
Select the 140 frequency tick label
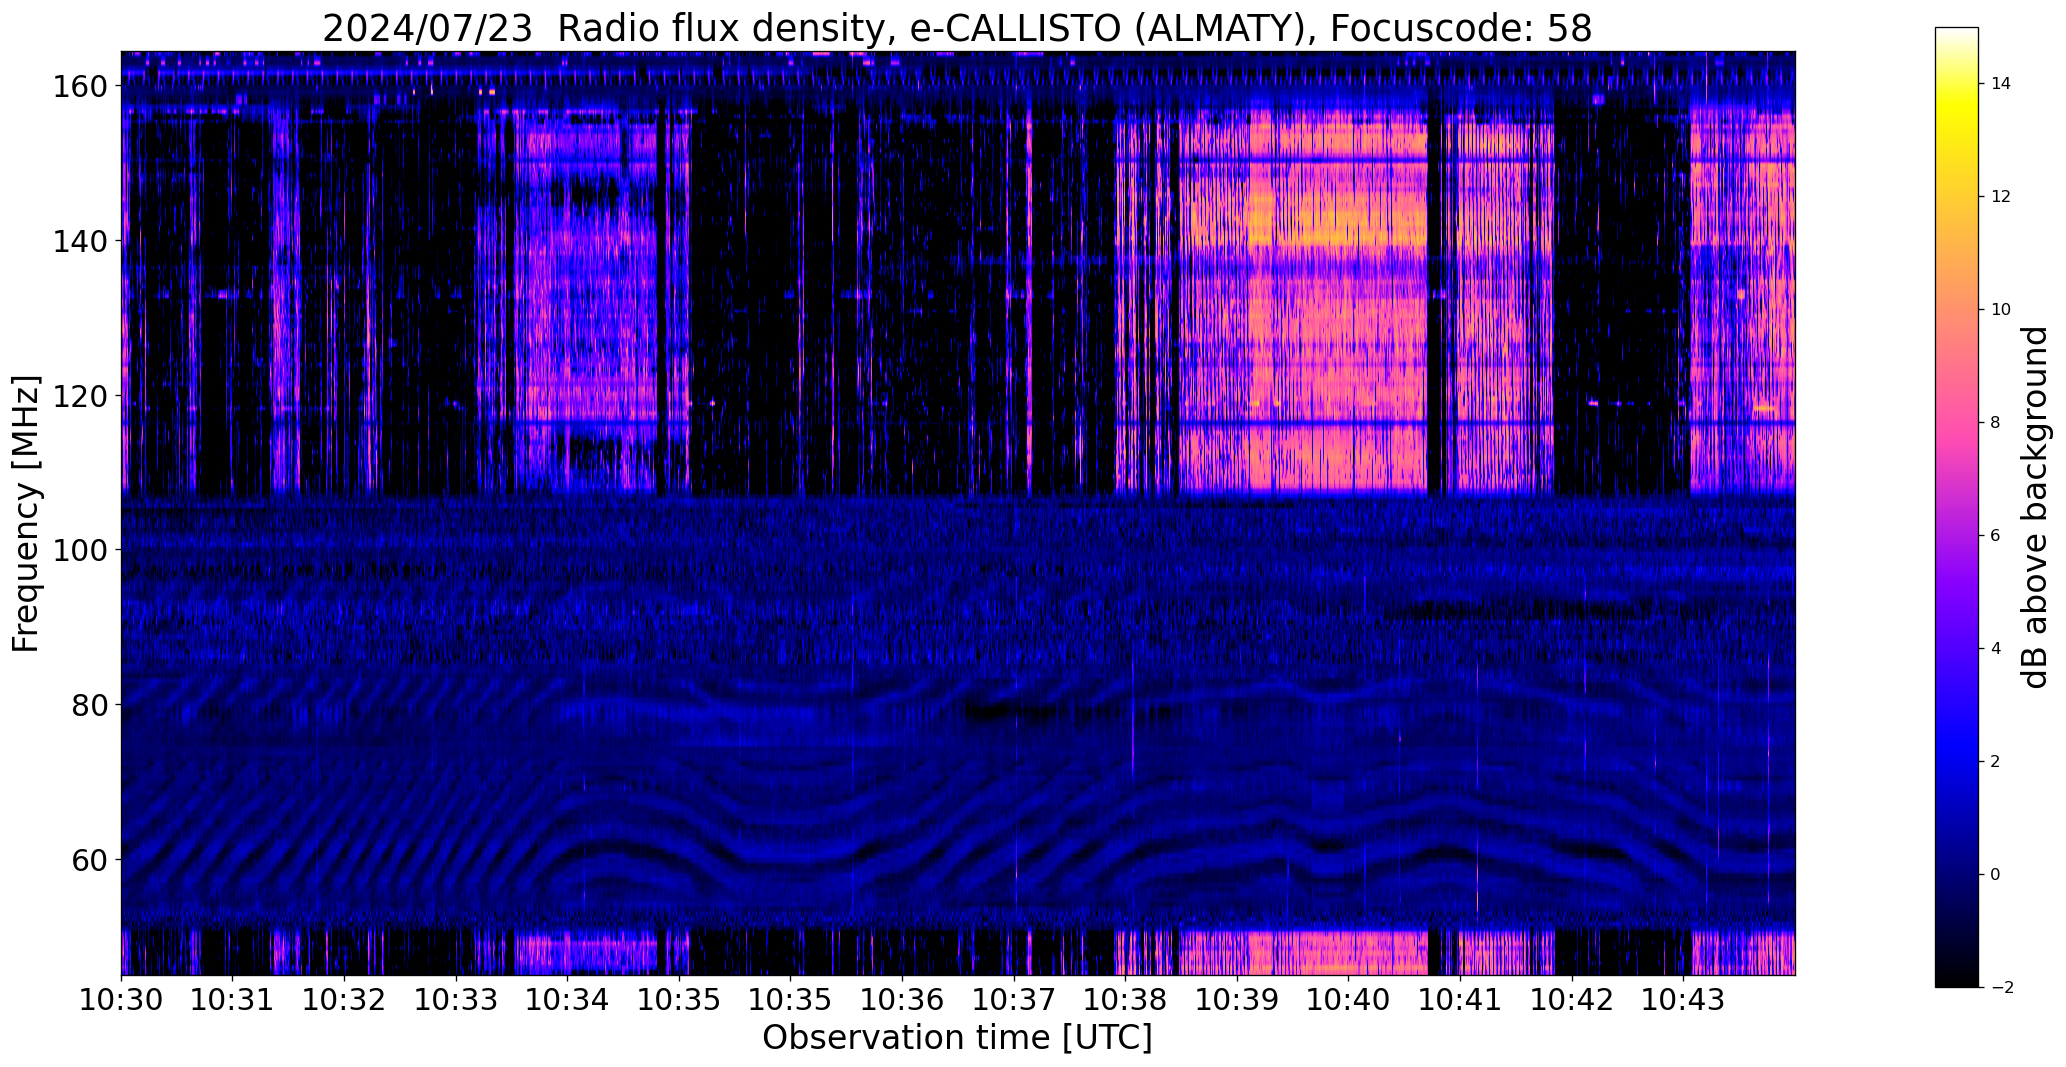[x=79, y=241]
